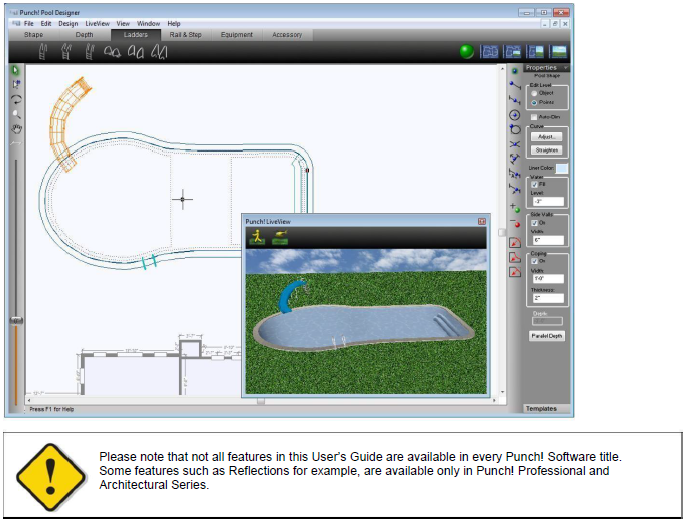Click the Coping Thickness input field

pyautogui.click(x=548, y=298)
